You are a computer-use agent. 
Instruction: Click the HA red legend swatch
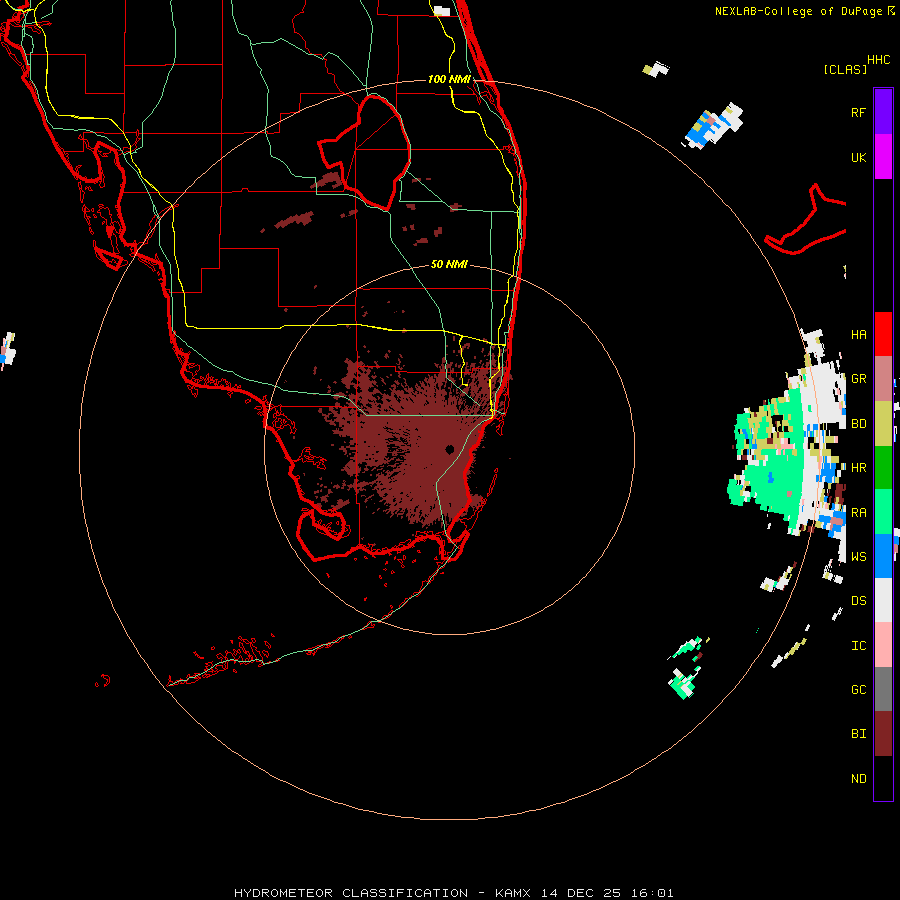click(x=883, y=334)
